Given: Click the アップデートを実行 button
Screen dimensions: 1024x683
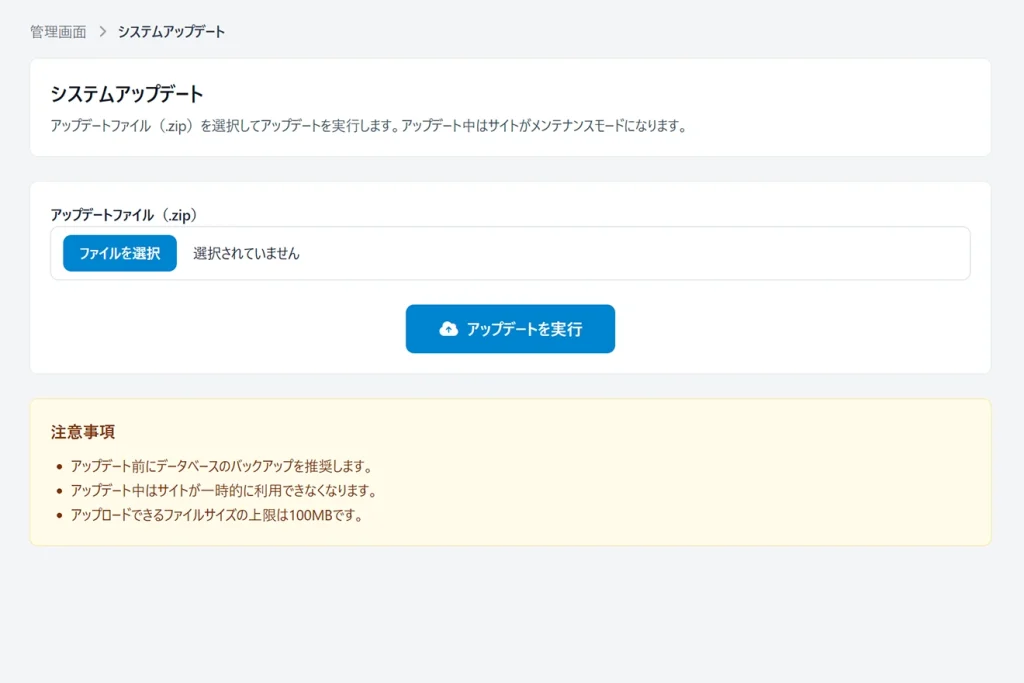Looking at the screenshot, I should click(x=510, y=329).
